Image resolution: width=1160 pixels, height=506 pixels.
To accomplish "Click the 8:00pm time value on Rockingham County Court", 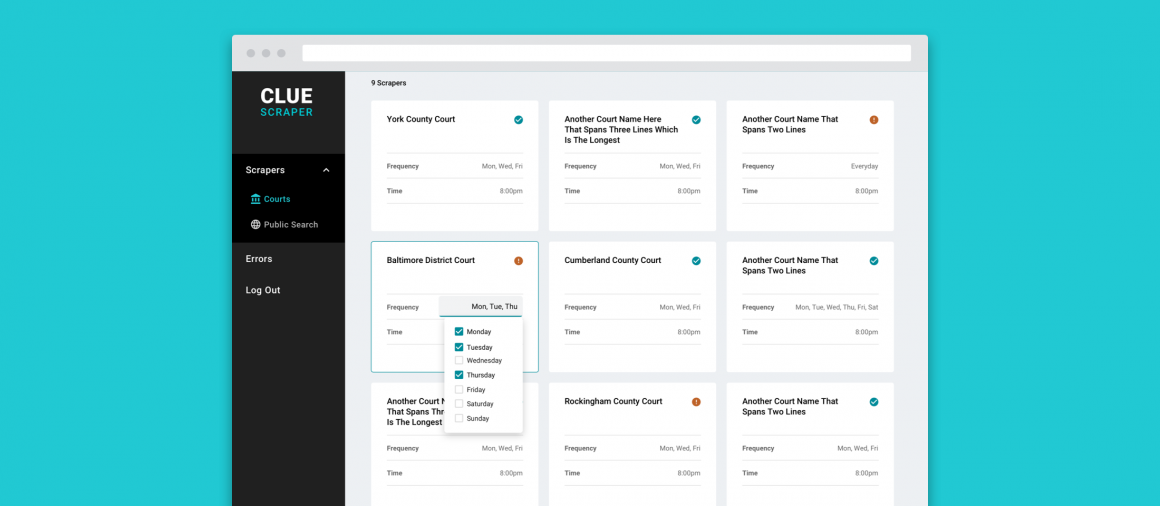I will click(689, 473).
